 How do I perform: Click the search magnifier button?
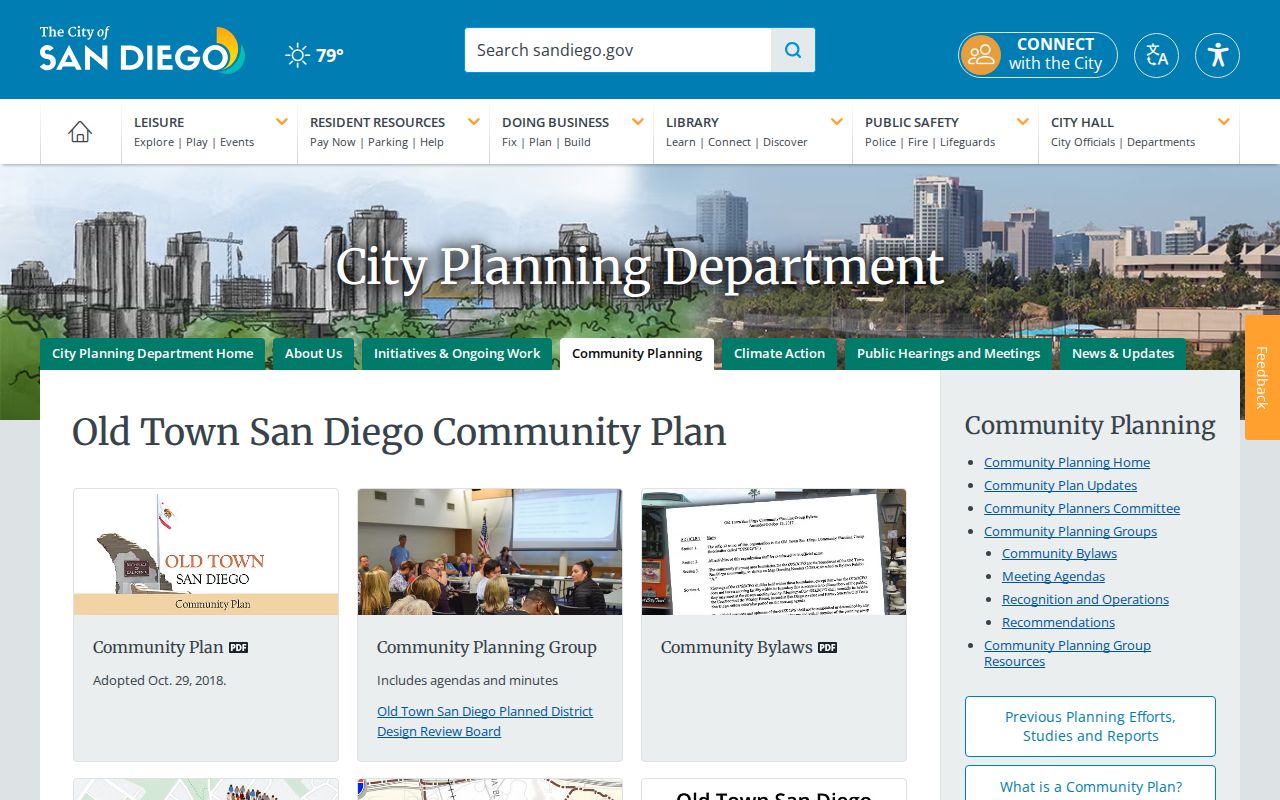[793, 50]
